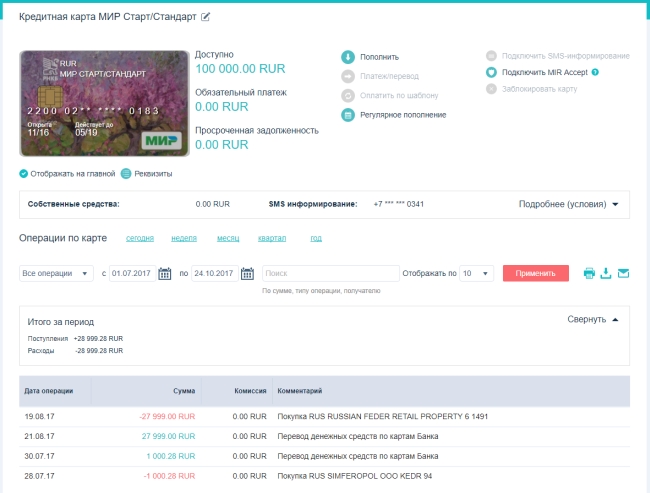Screen dimensions: 650x493
Task: Filter operations by квартал
Action: tap(272, 238)
